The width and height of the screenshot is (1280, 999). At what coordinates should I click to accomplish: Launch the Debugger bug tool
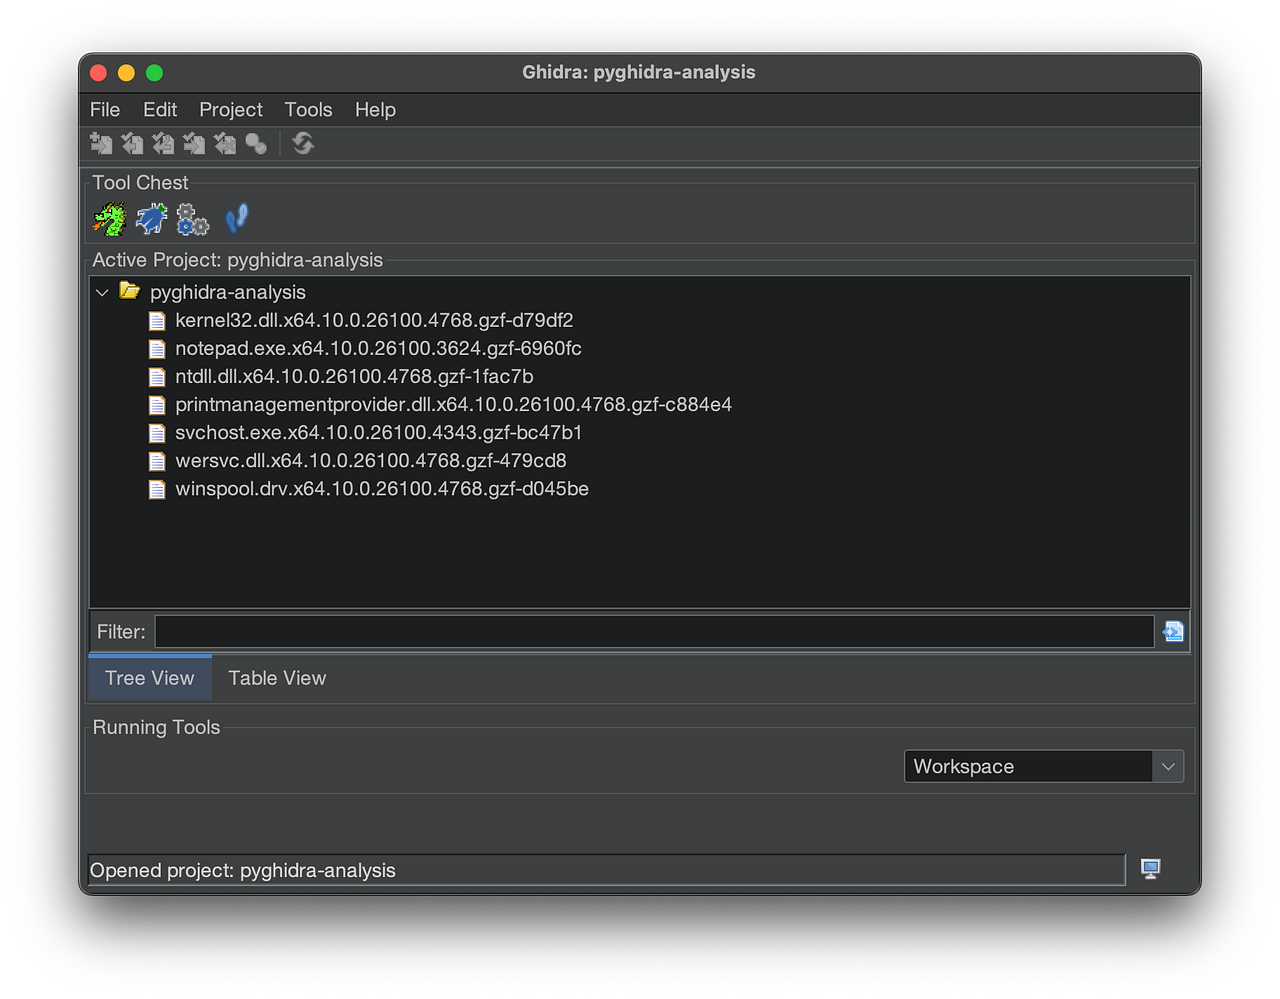coord(152,219)
